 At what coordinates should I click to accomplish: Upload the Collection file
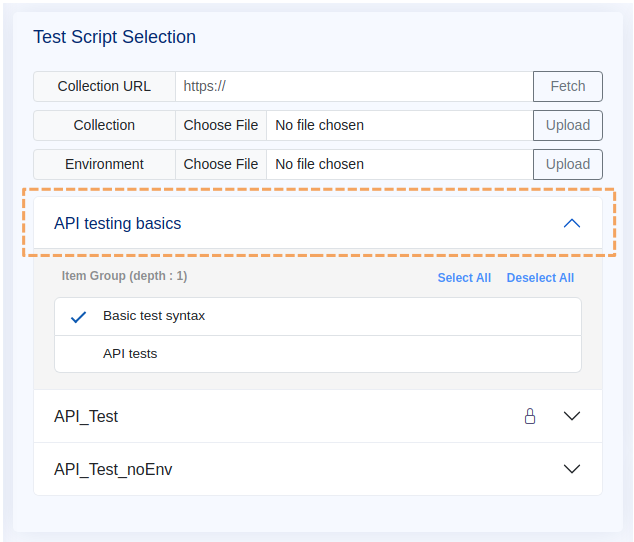tap(568, 125)
